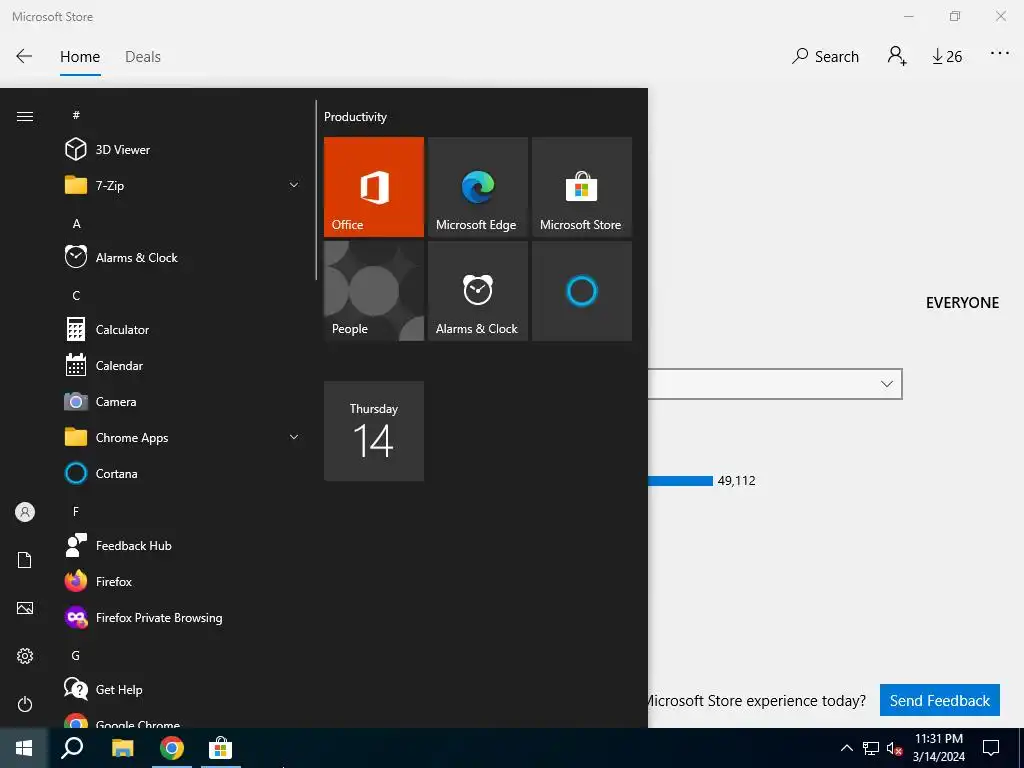Click the Windows Start button
The height and width of the screenshot is (768, 1024).
tap(24, 748)
